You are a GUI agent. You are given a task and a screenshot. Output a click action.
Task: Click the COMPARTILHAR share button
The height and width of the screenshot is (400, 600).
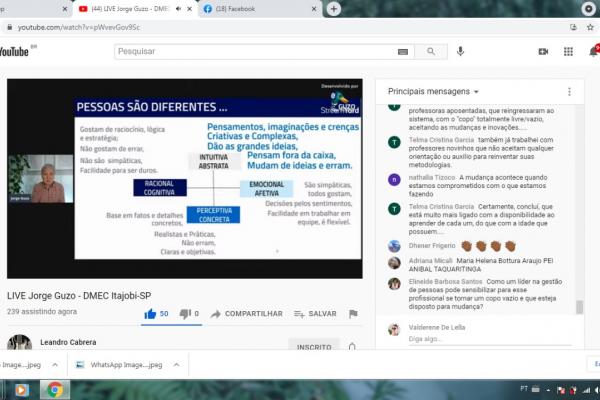click(x=245, y=313)
